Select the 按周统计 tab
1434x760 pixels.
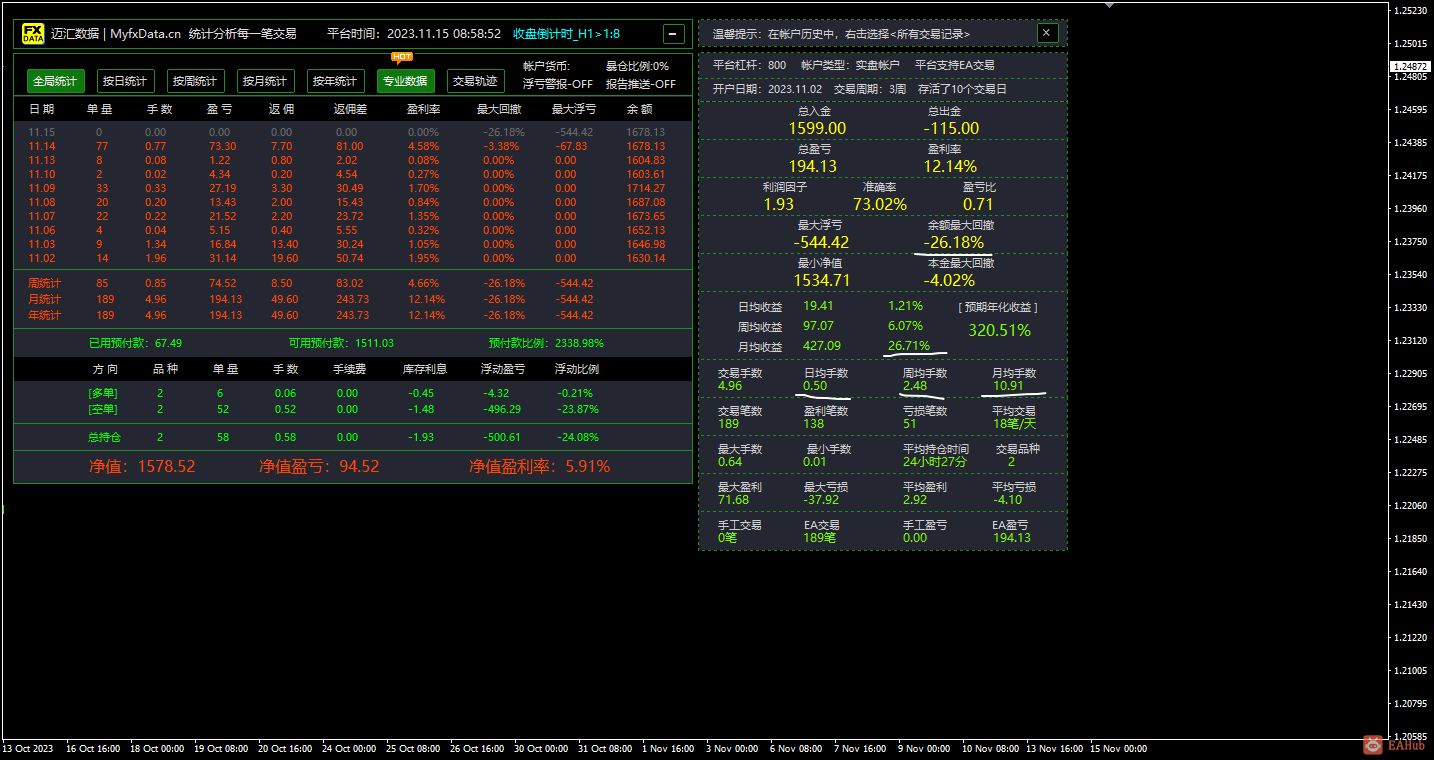[x=195, y=81]
